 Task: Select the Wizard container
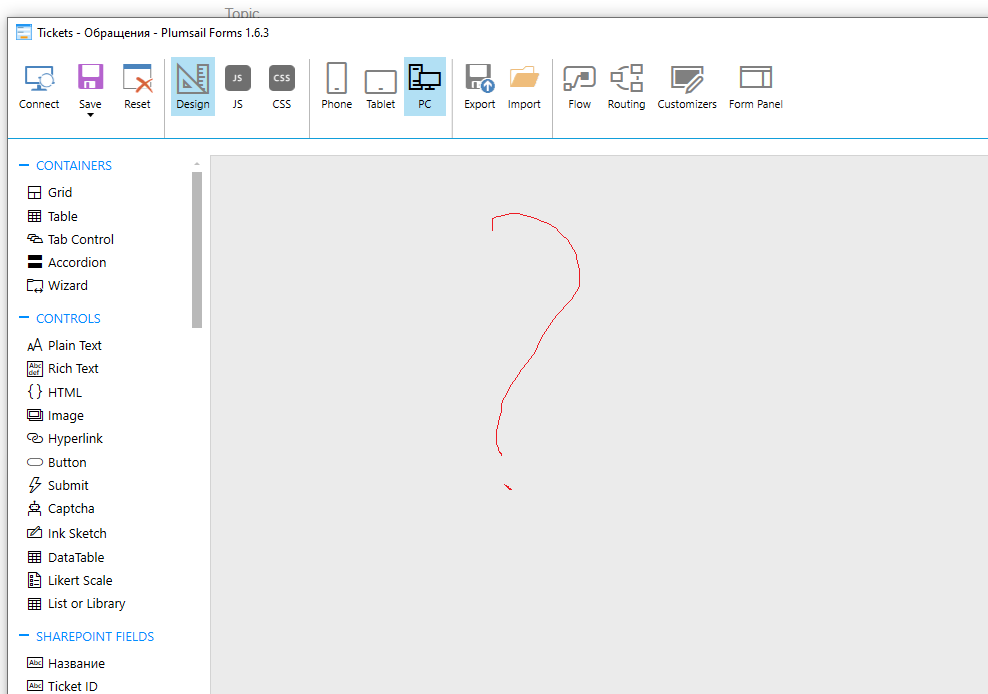tap(57, 286)
